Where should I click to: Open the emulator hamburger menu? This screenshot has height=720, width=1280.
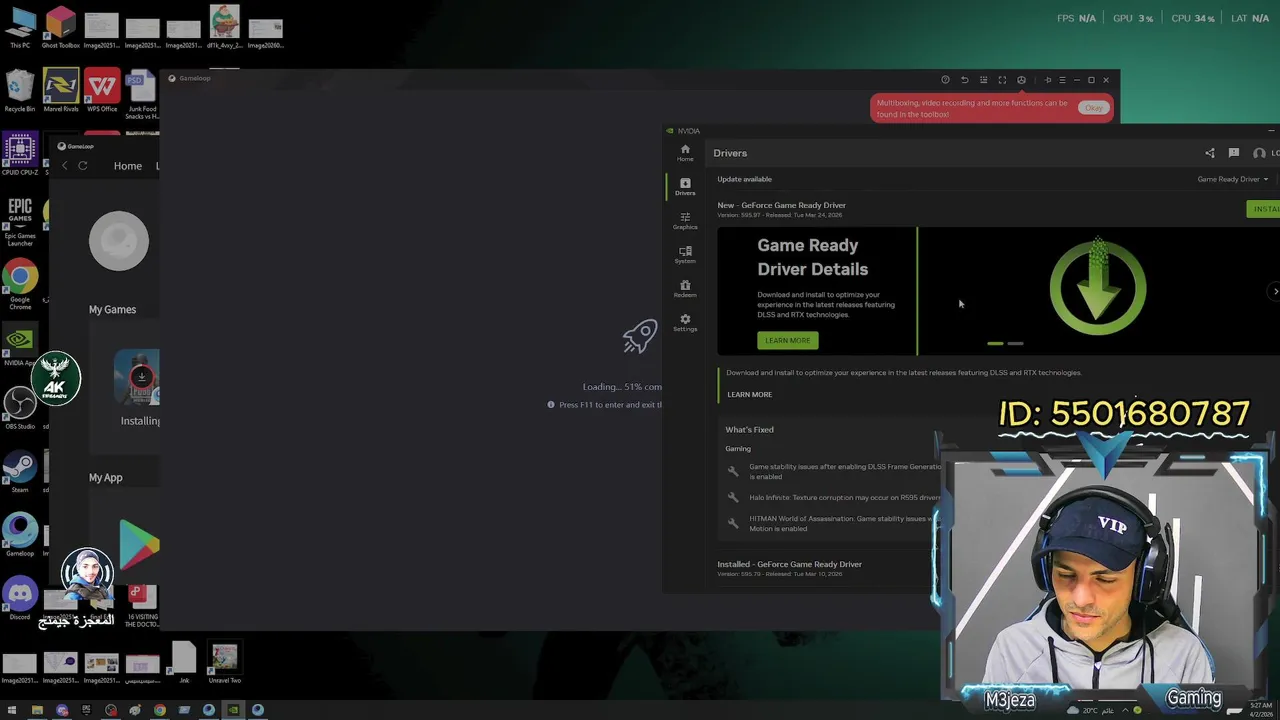tap(1062, 80)
